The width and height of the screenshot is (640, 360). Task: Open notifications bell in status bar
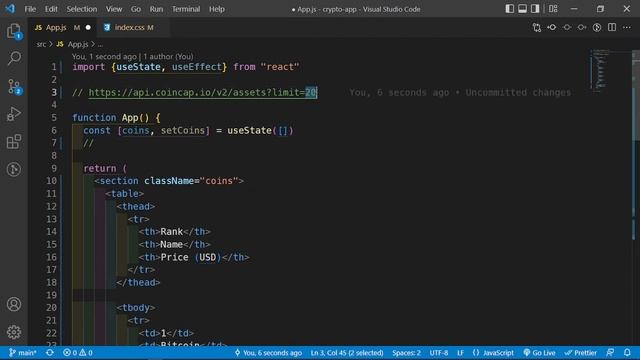pos(627,353)
